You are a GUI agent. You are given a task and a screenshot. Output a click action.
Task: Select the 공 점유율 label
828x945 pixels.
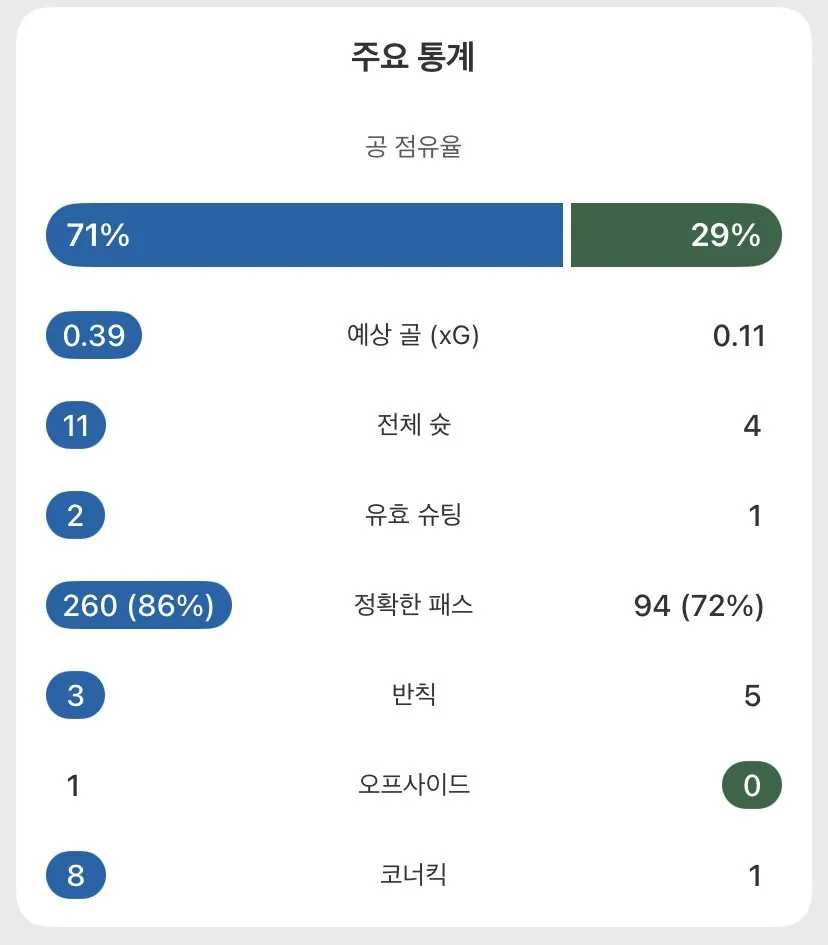[413, 148]
